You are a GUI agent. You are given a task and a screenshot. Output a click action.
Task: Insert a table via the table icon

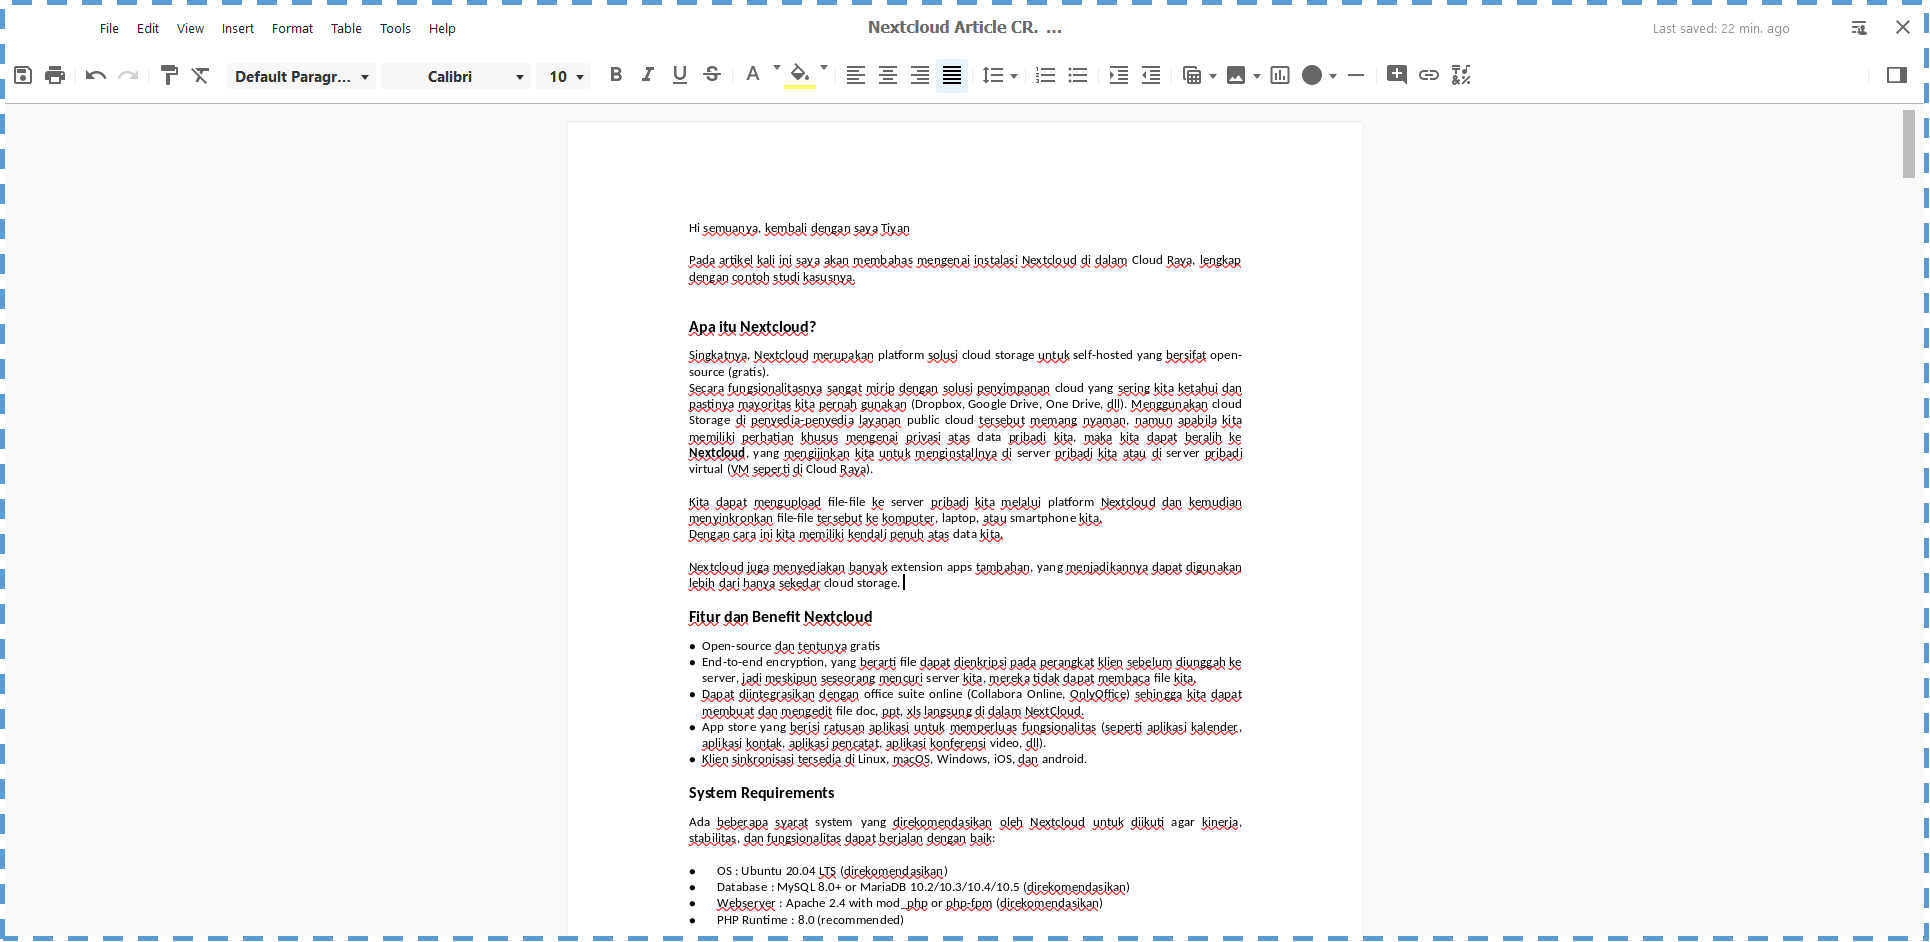(x=1192, y=75)
